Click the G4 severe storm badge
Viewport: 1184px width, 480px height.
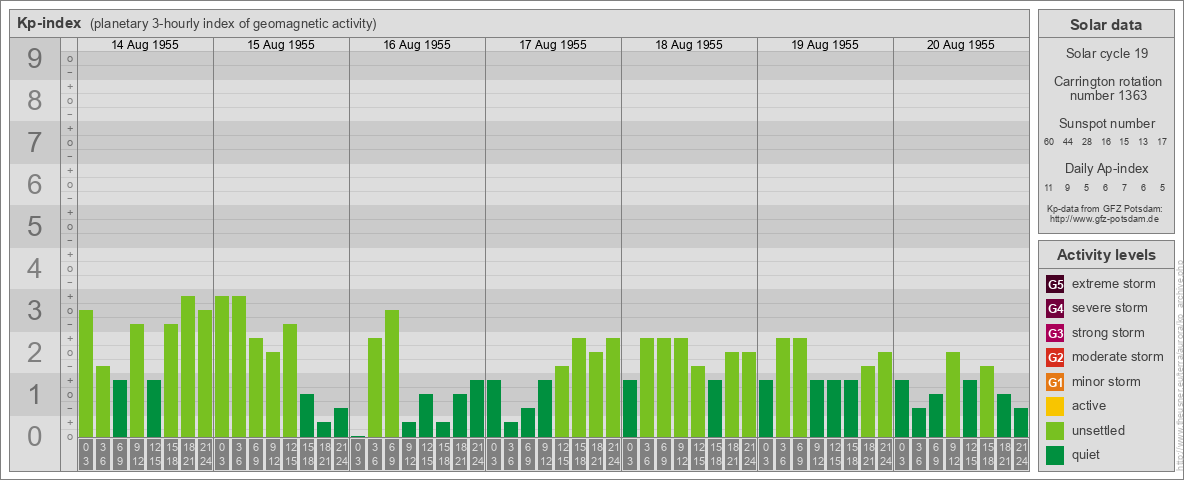(x=1055, y=308)
